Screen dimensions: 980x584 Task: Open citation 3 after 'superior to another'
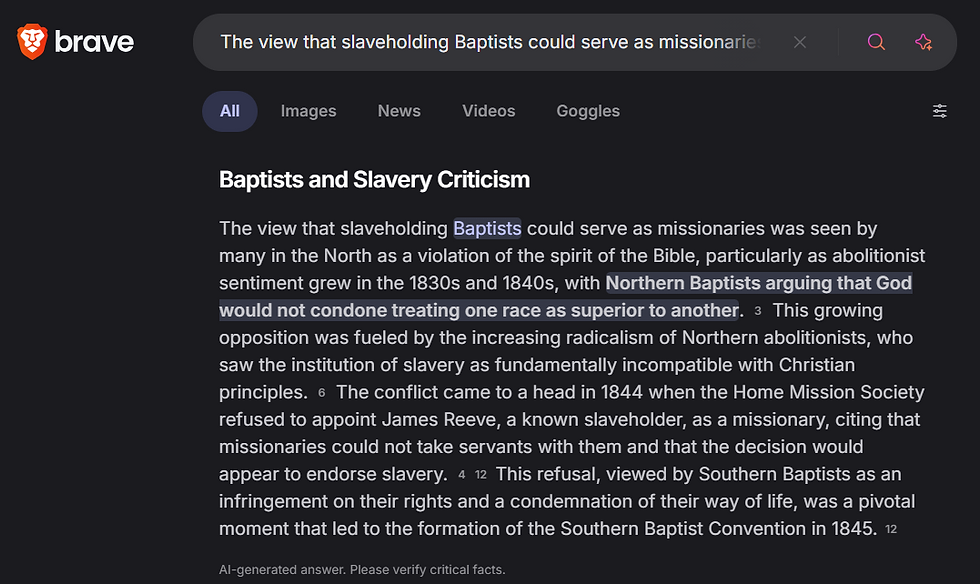point(758,311)
